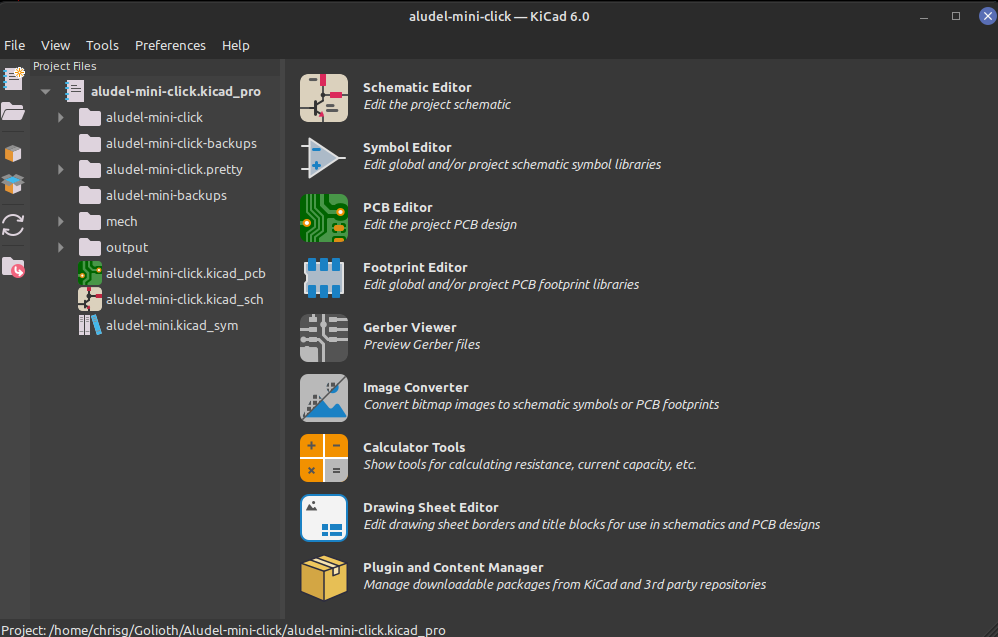Click the New Project icon in left toolbar

[x=13, y=79]
